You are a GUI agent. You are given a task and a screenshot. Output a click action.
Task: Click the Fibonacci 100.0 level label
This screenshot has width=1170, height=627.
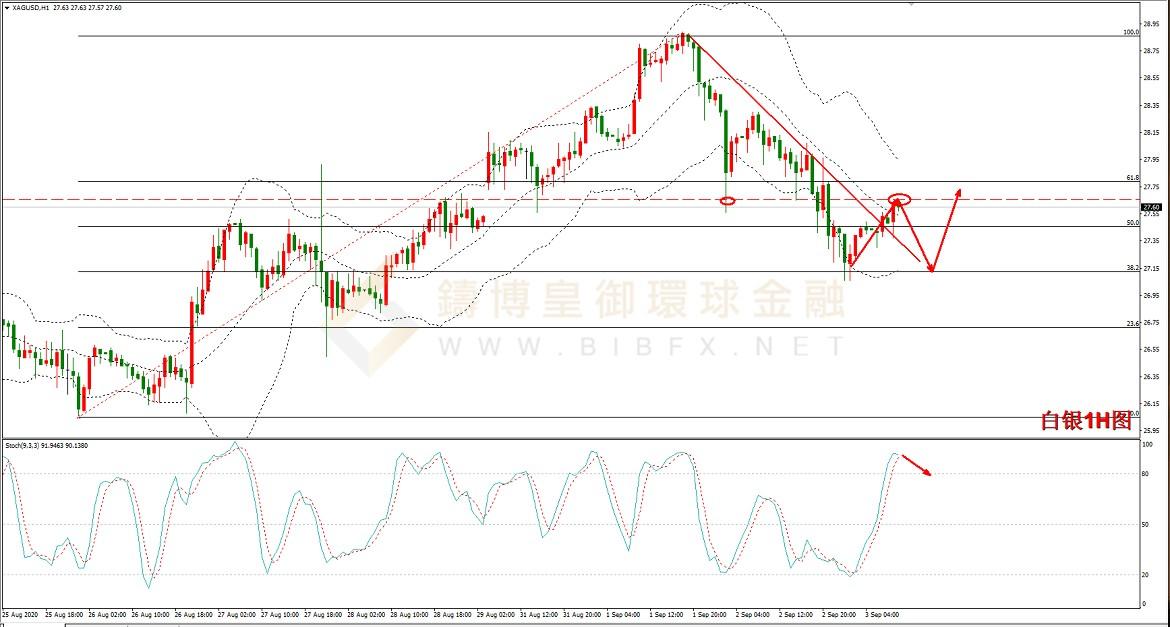coord(1131,32)
